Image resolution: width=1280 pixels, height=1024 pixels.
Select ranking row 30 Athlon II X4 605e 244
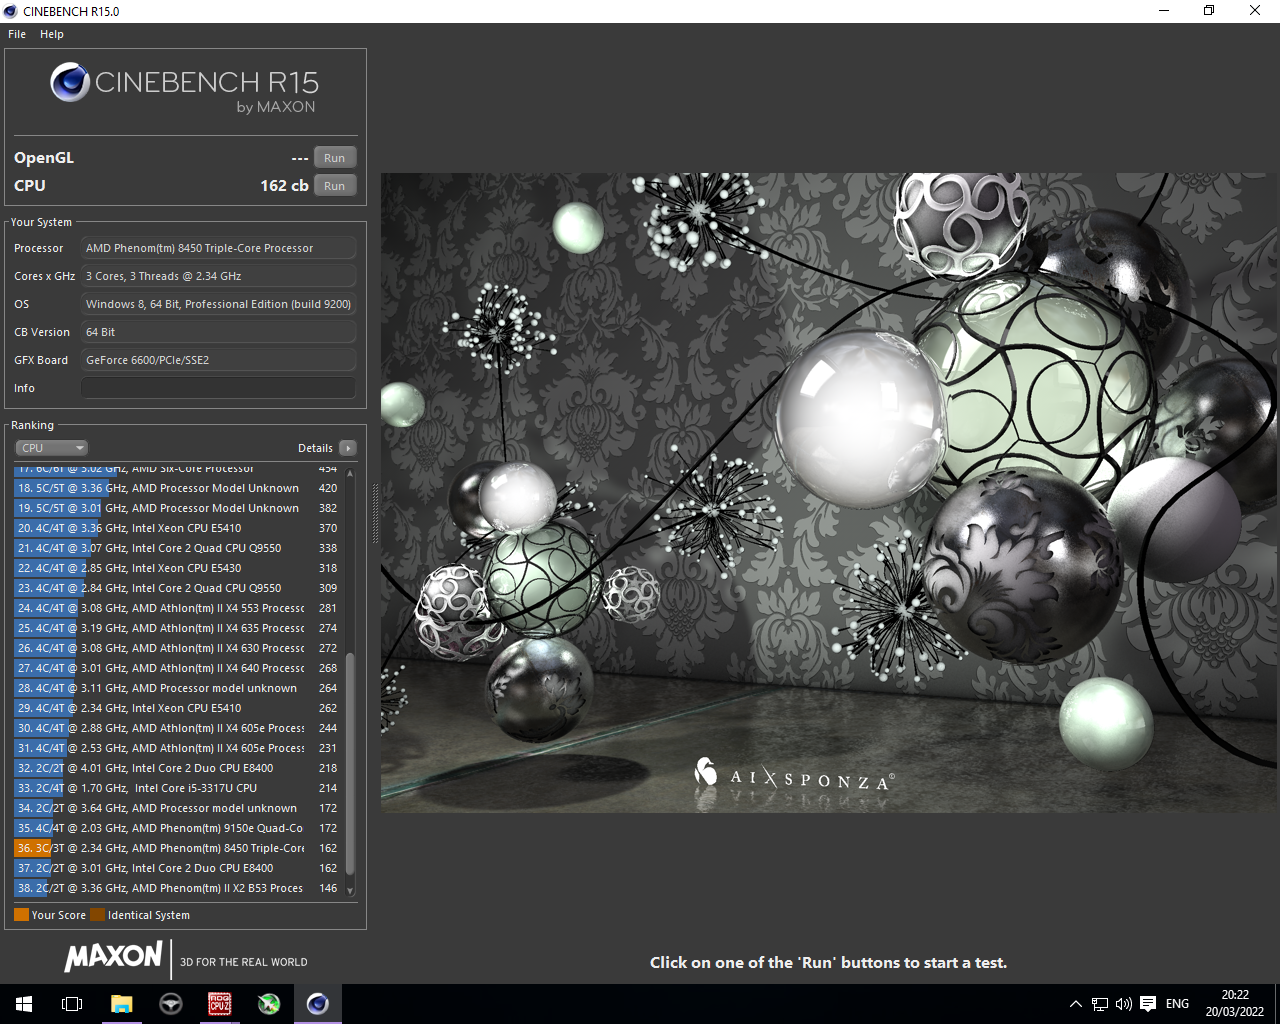[178, 728]
